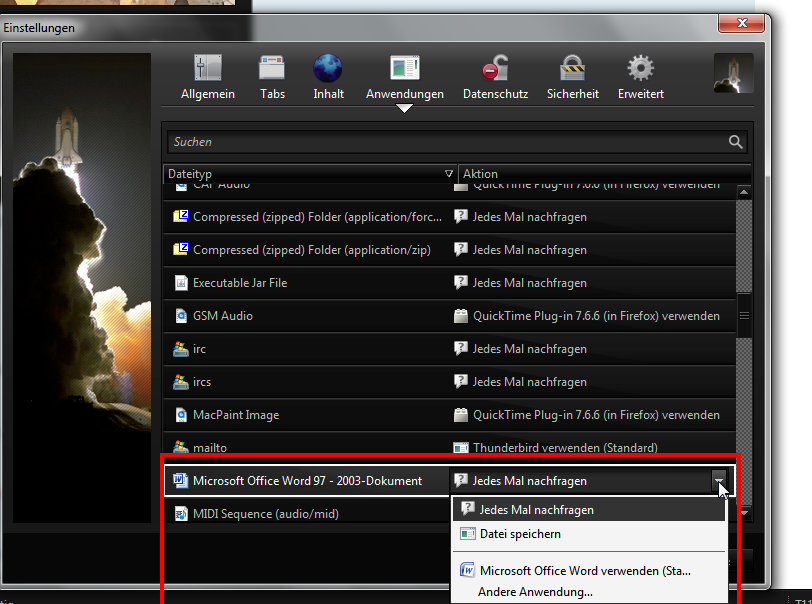The image size is (812, 604).
Task: Click the ircs protocol icon
Action: 181,382
